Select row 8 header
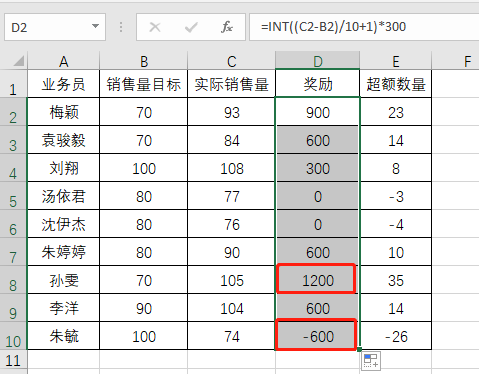The width and height of the screenshot is (479, 374). click(13, 280)
